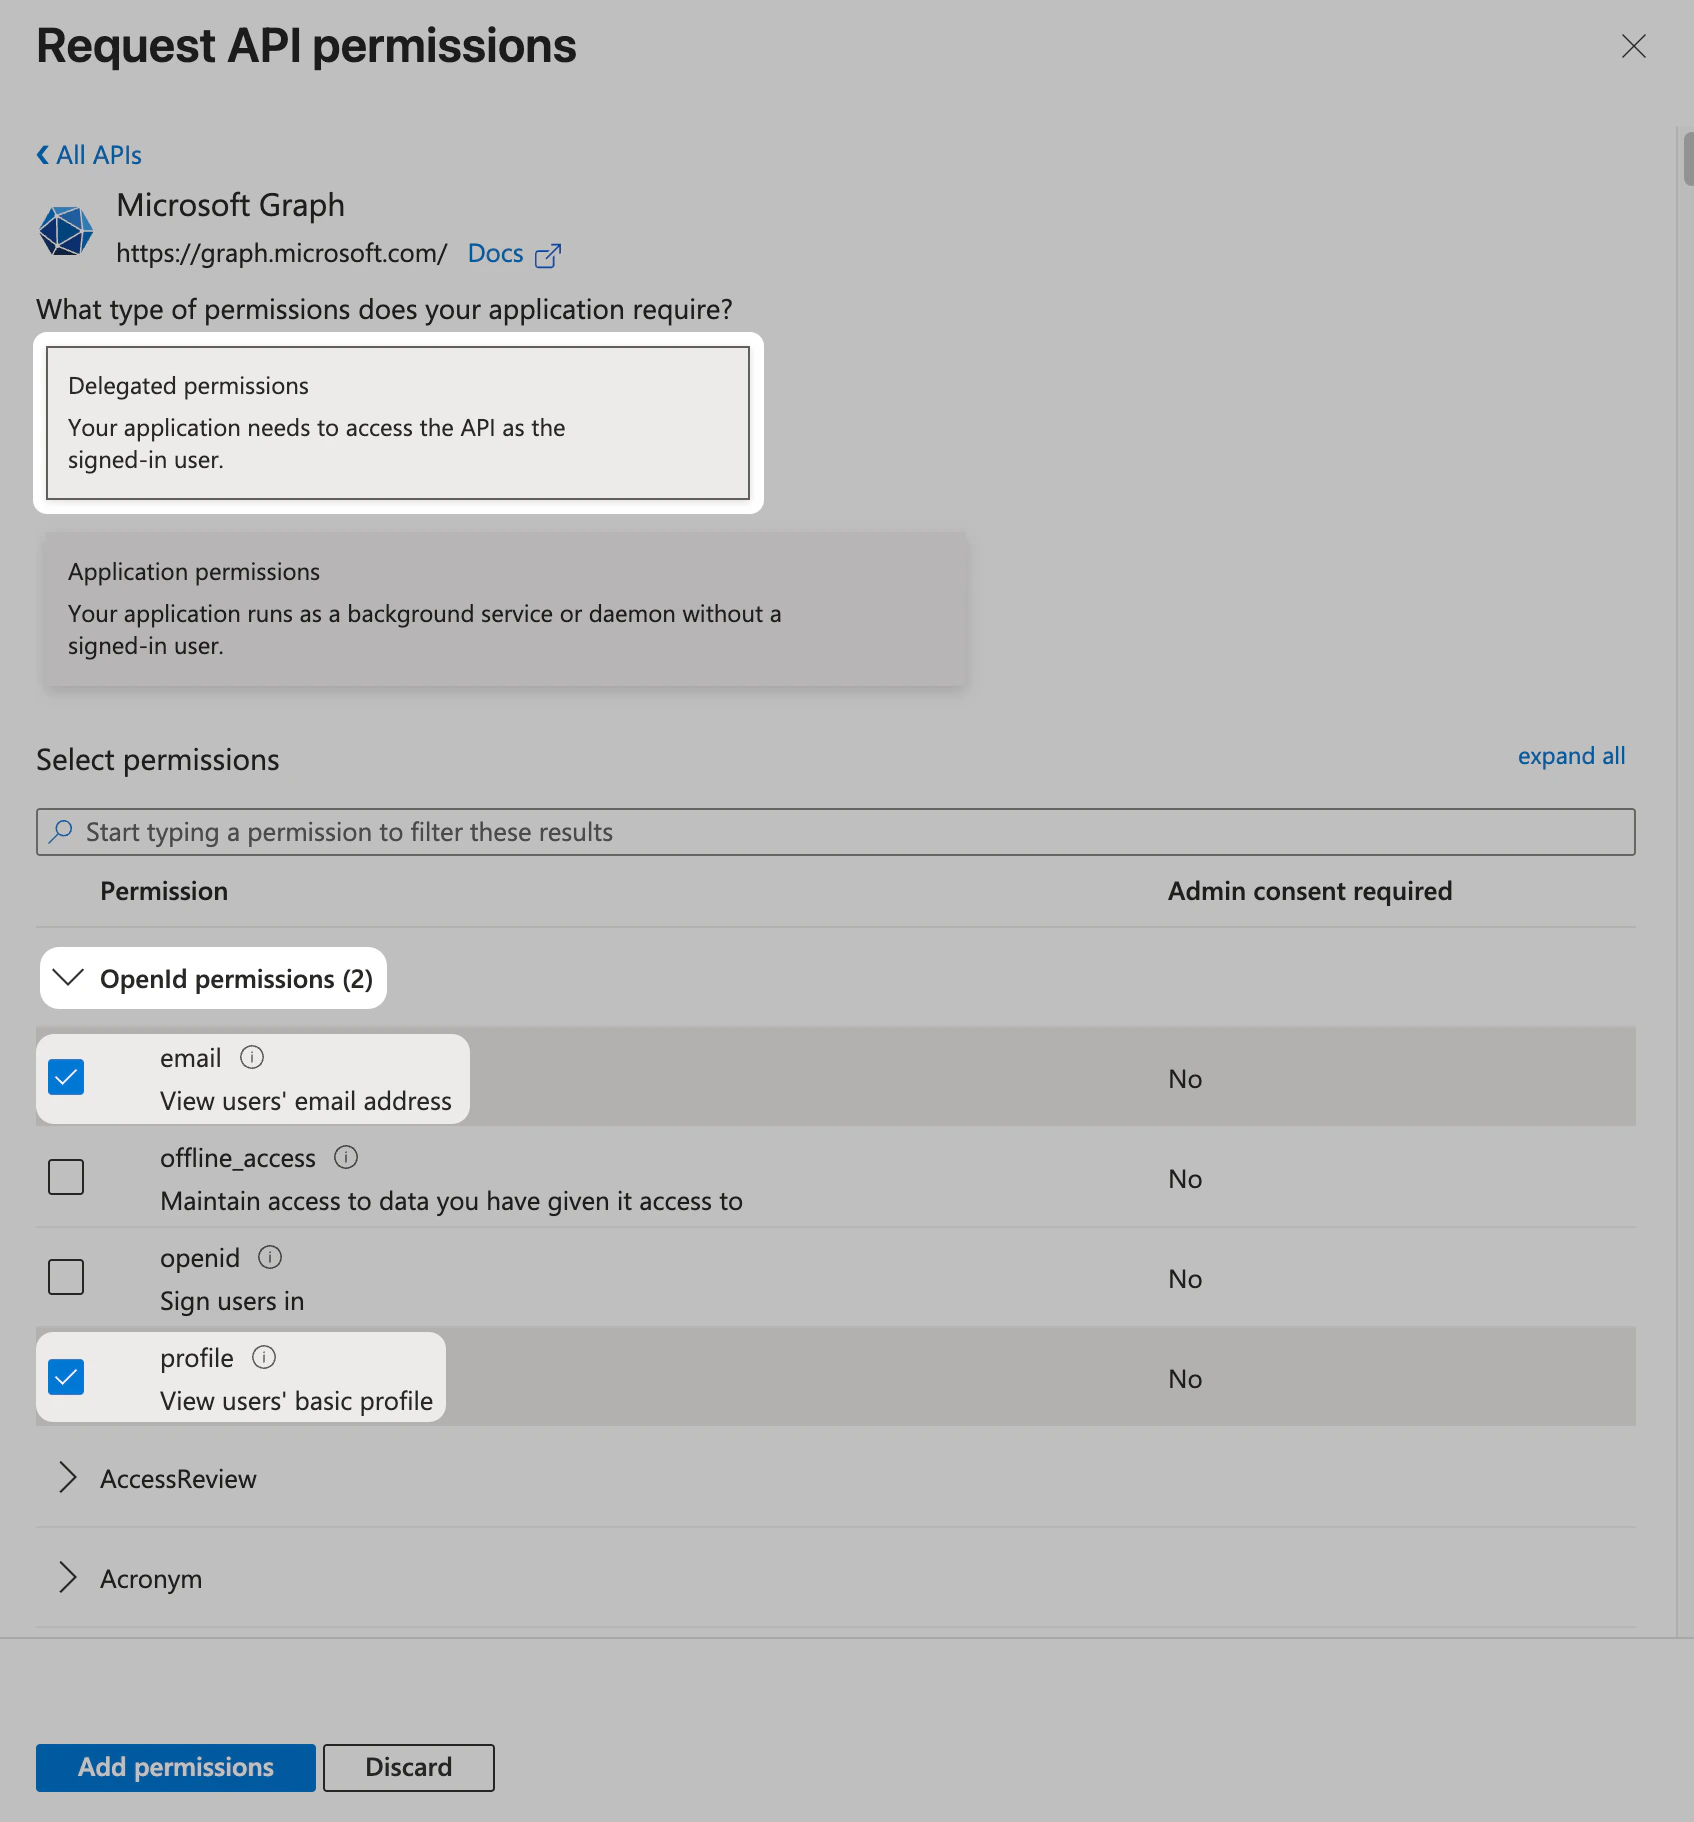1694x1822 pixels.
Task: Open Docs via the external link icon
Action: click(x=548, y=255)
